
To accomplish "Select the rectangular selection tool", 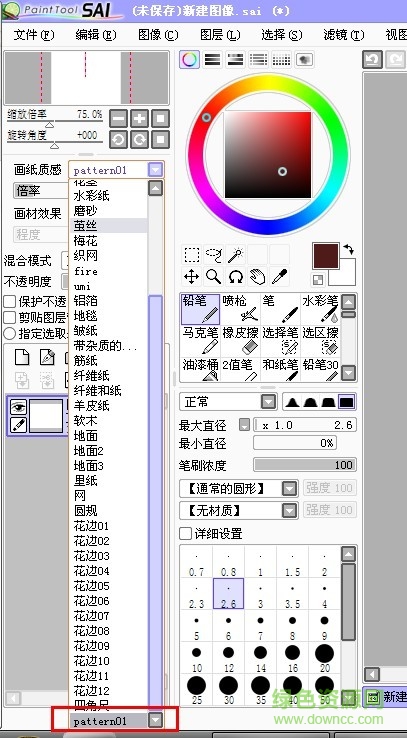I will coord(192,255).
